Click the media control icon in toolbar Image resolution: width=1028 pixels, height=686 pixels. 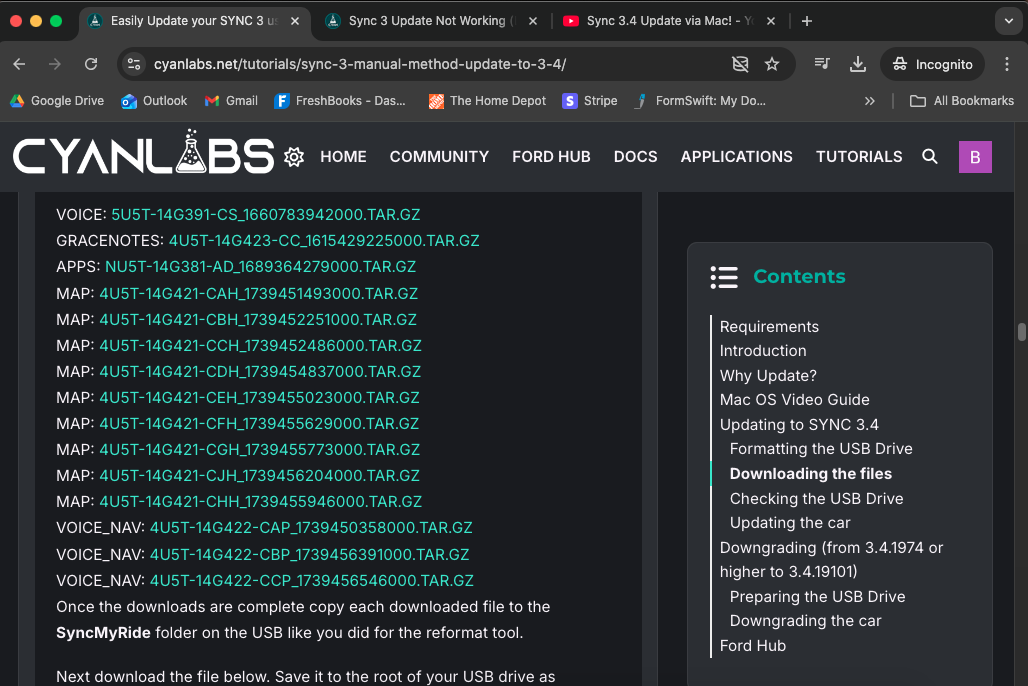click(x=822, y=64)
